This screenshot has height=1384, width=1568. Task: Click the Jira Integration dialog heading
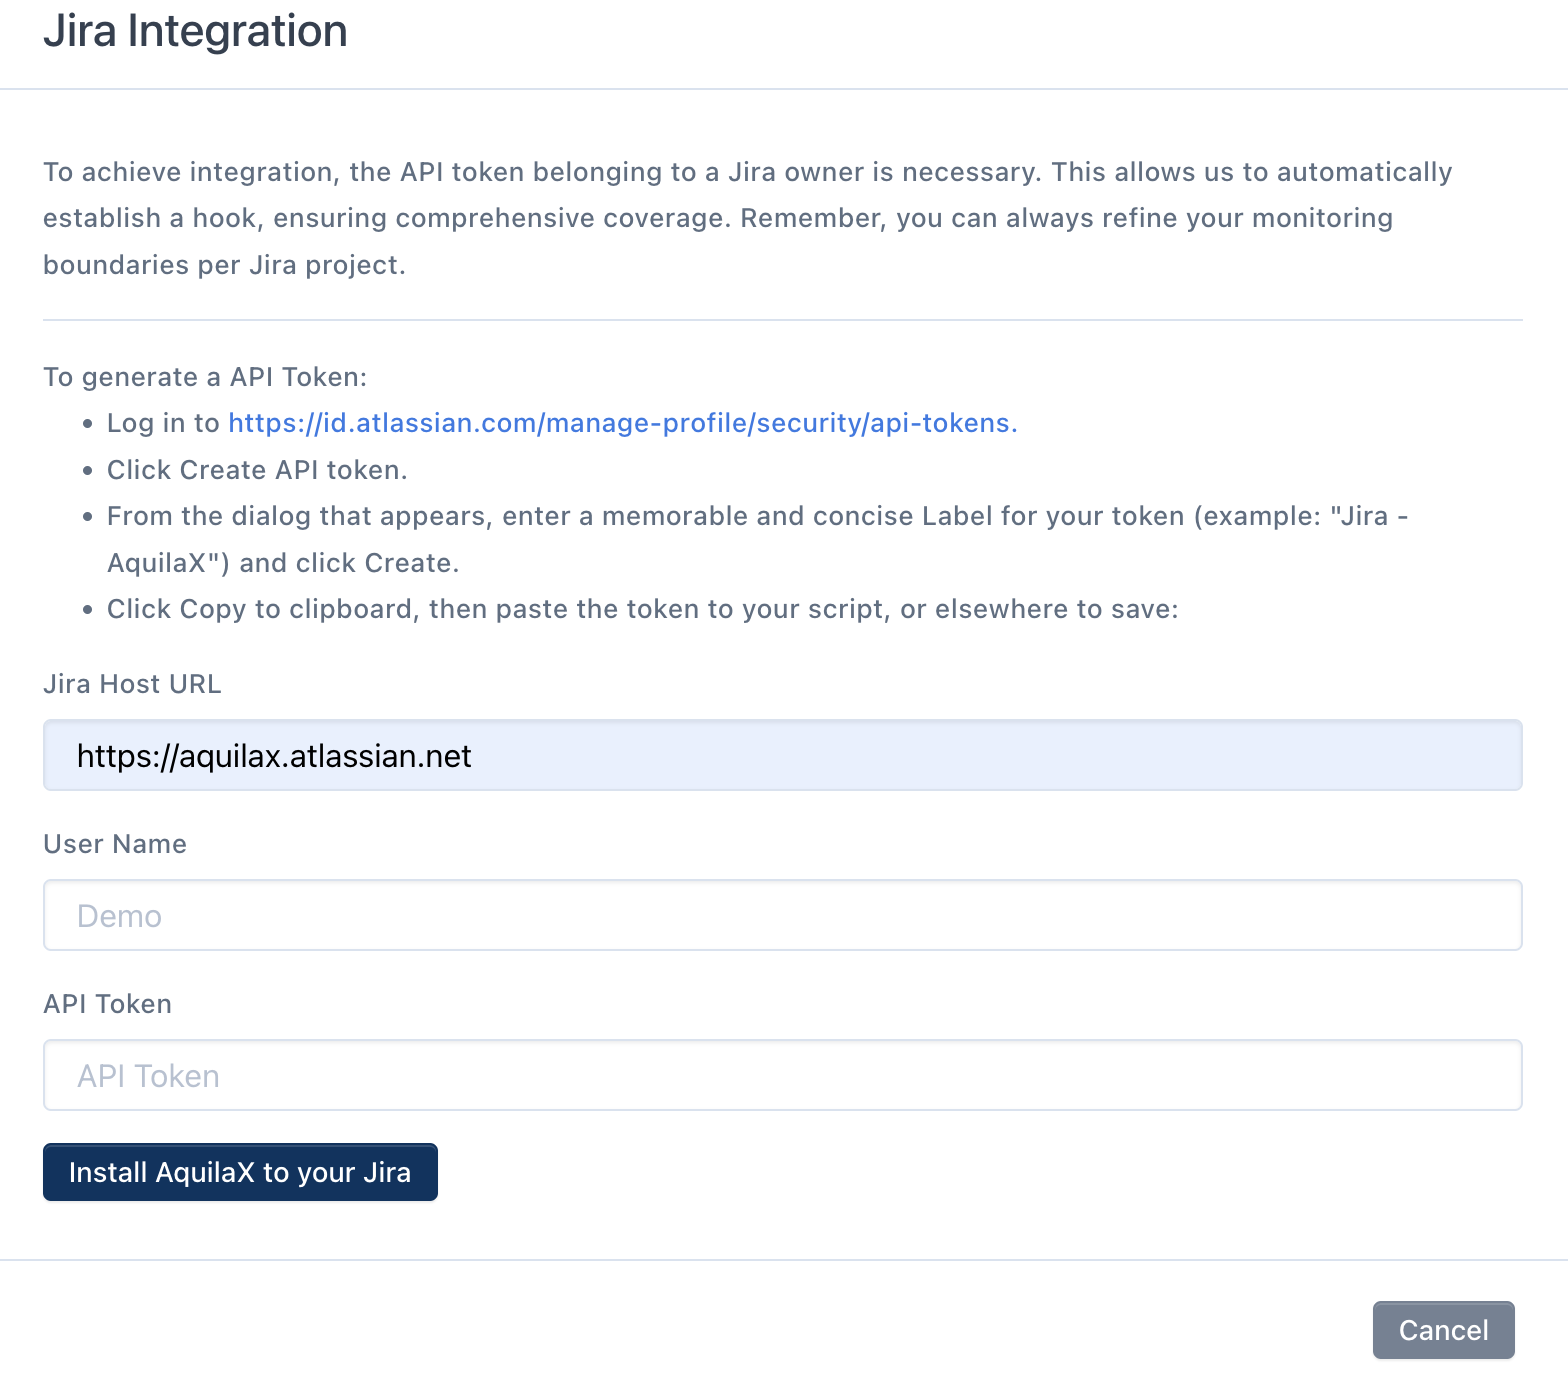(x=195, y=31)
